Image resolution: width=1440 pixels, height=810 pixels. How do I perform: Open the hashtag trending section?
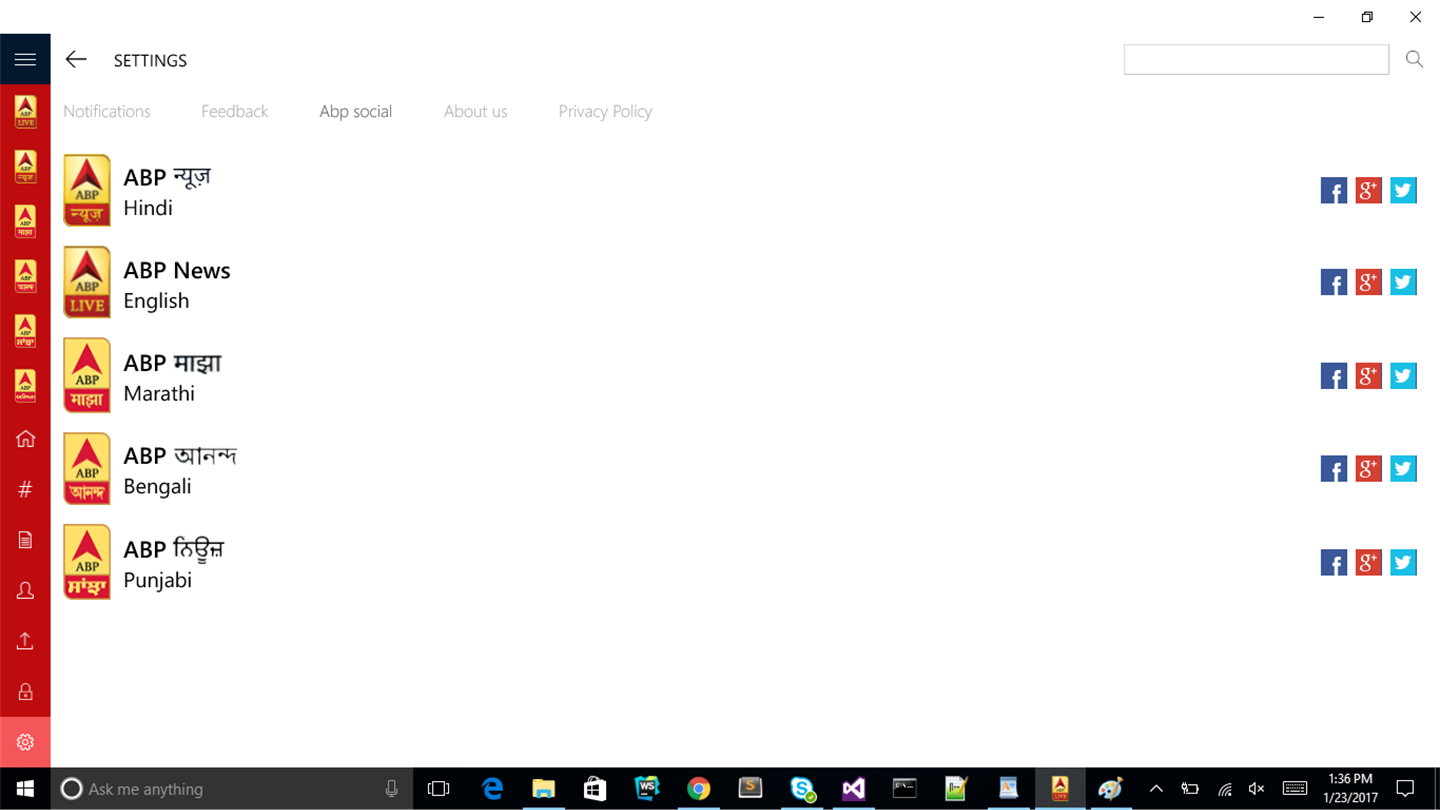tap(25, 489)
